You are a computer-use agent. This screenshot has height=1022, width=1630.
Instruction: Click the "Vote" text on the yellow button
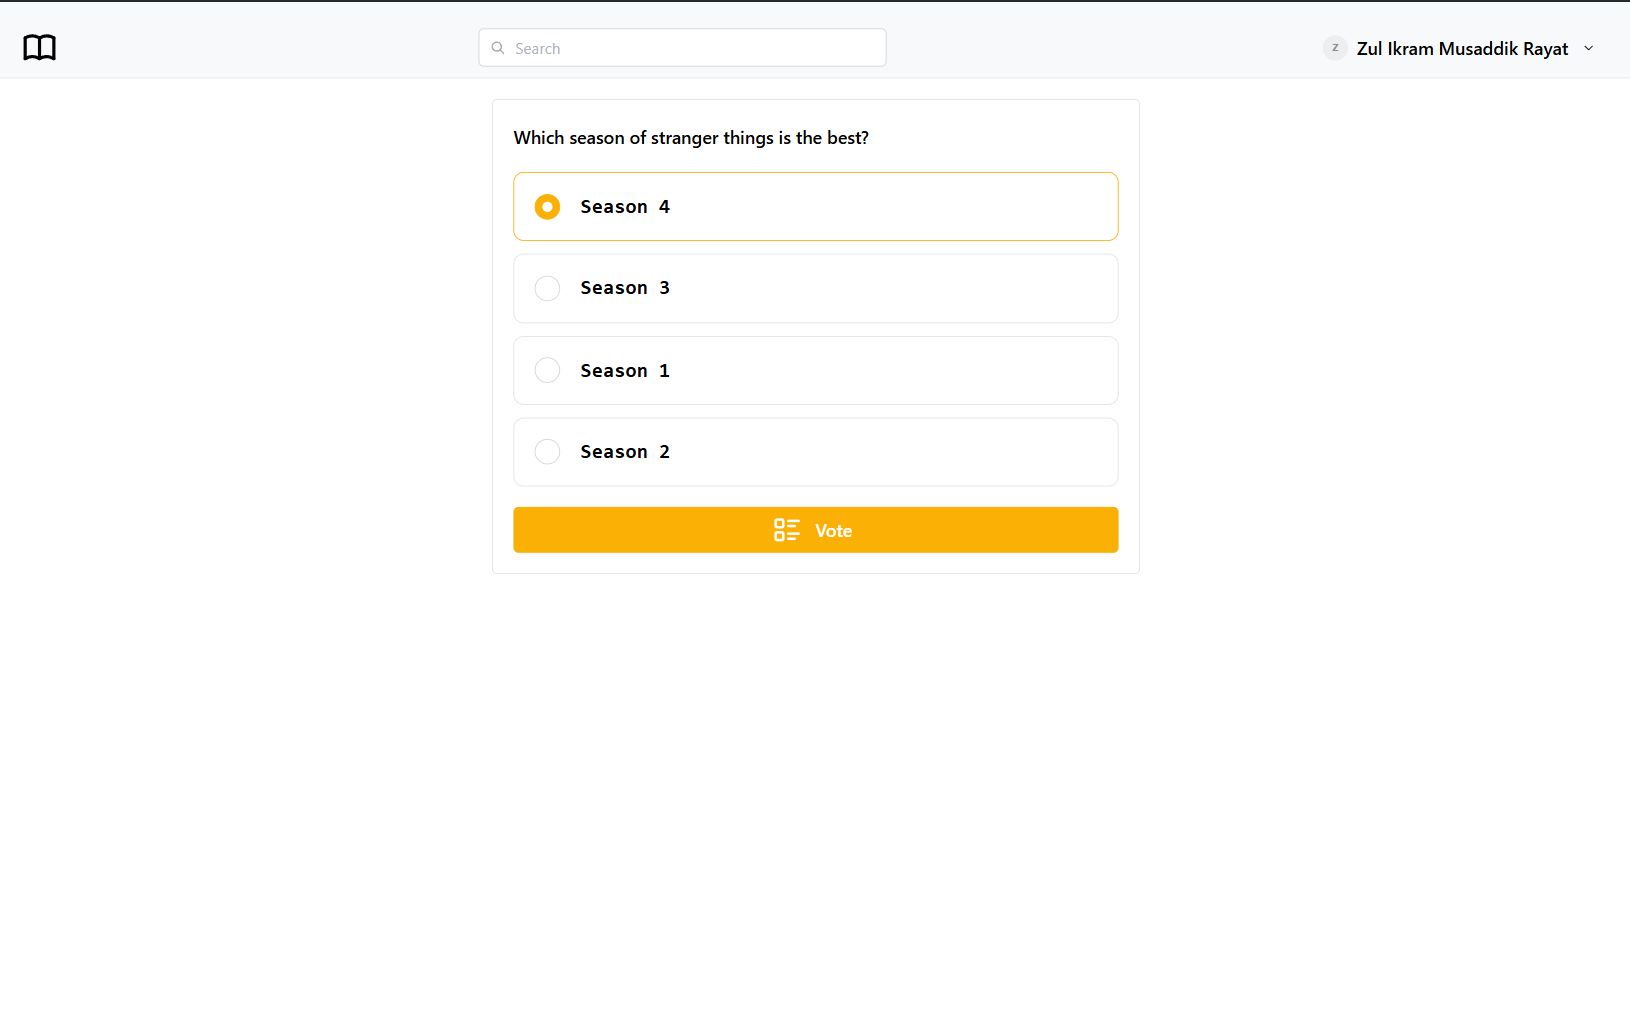coord(833,531)
